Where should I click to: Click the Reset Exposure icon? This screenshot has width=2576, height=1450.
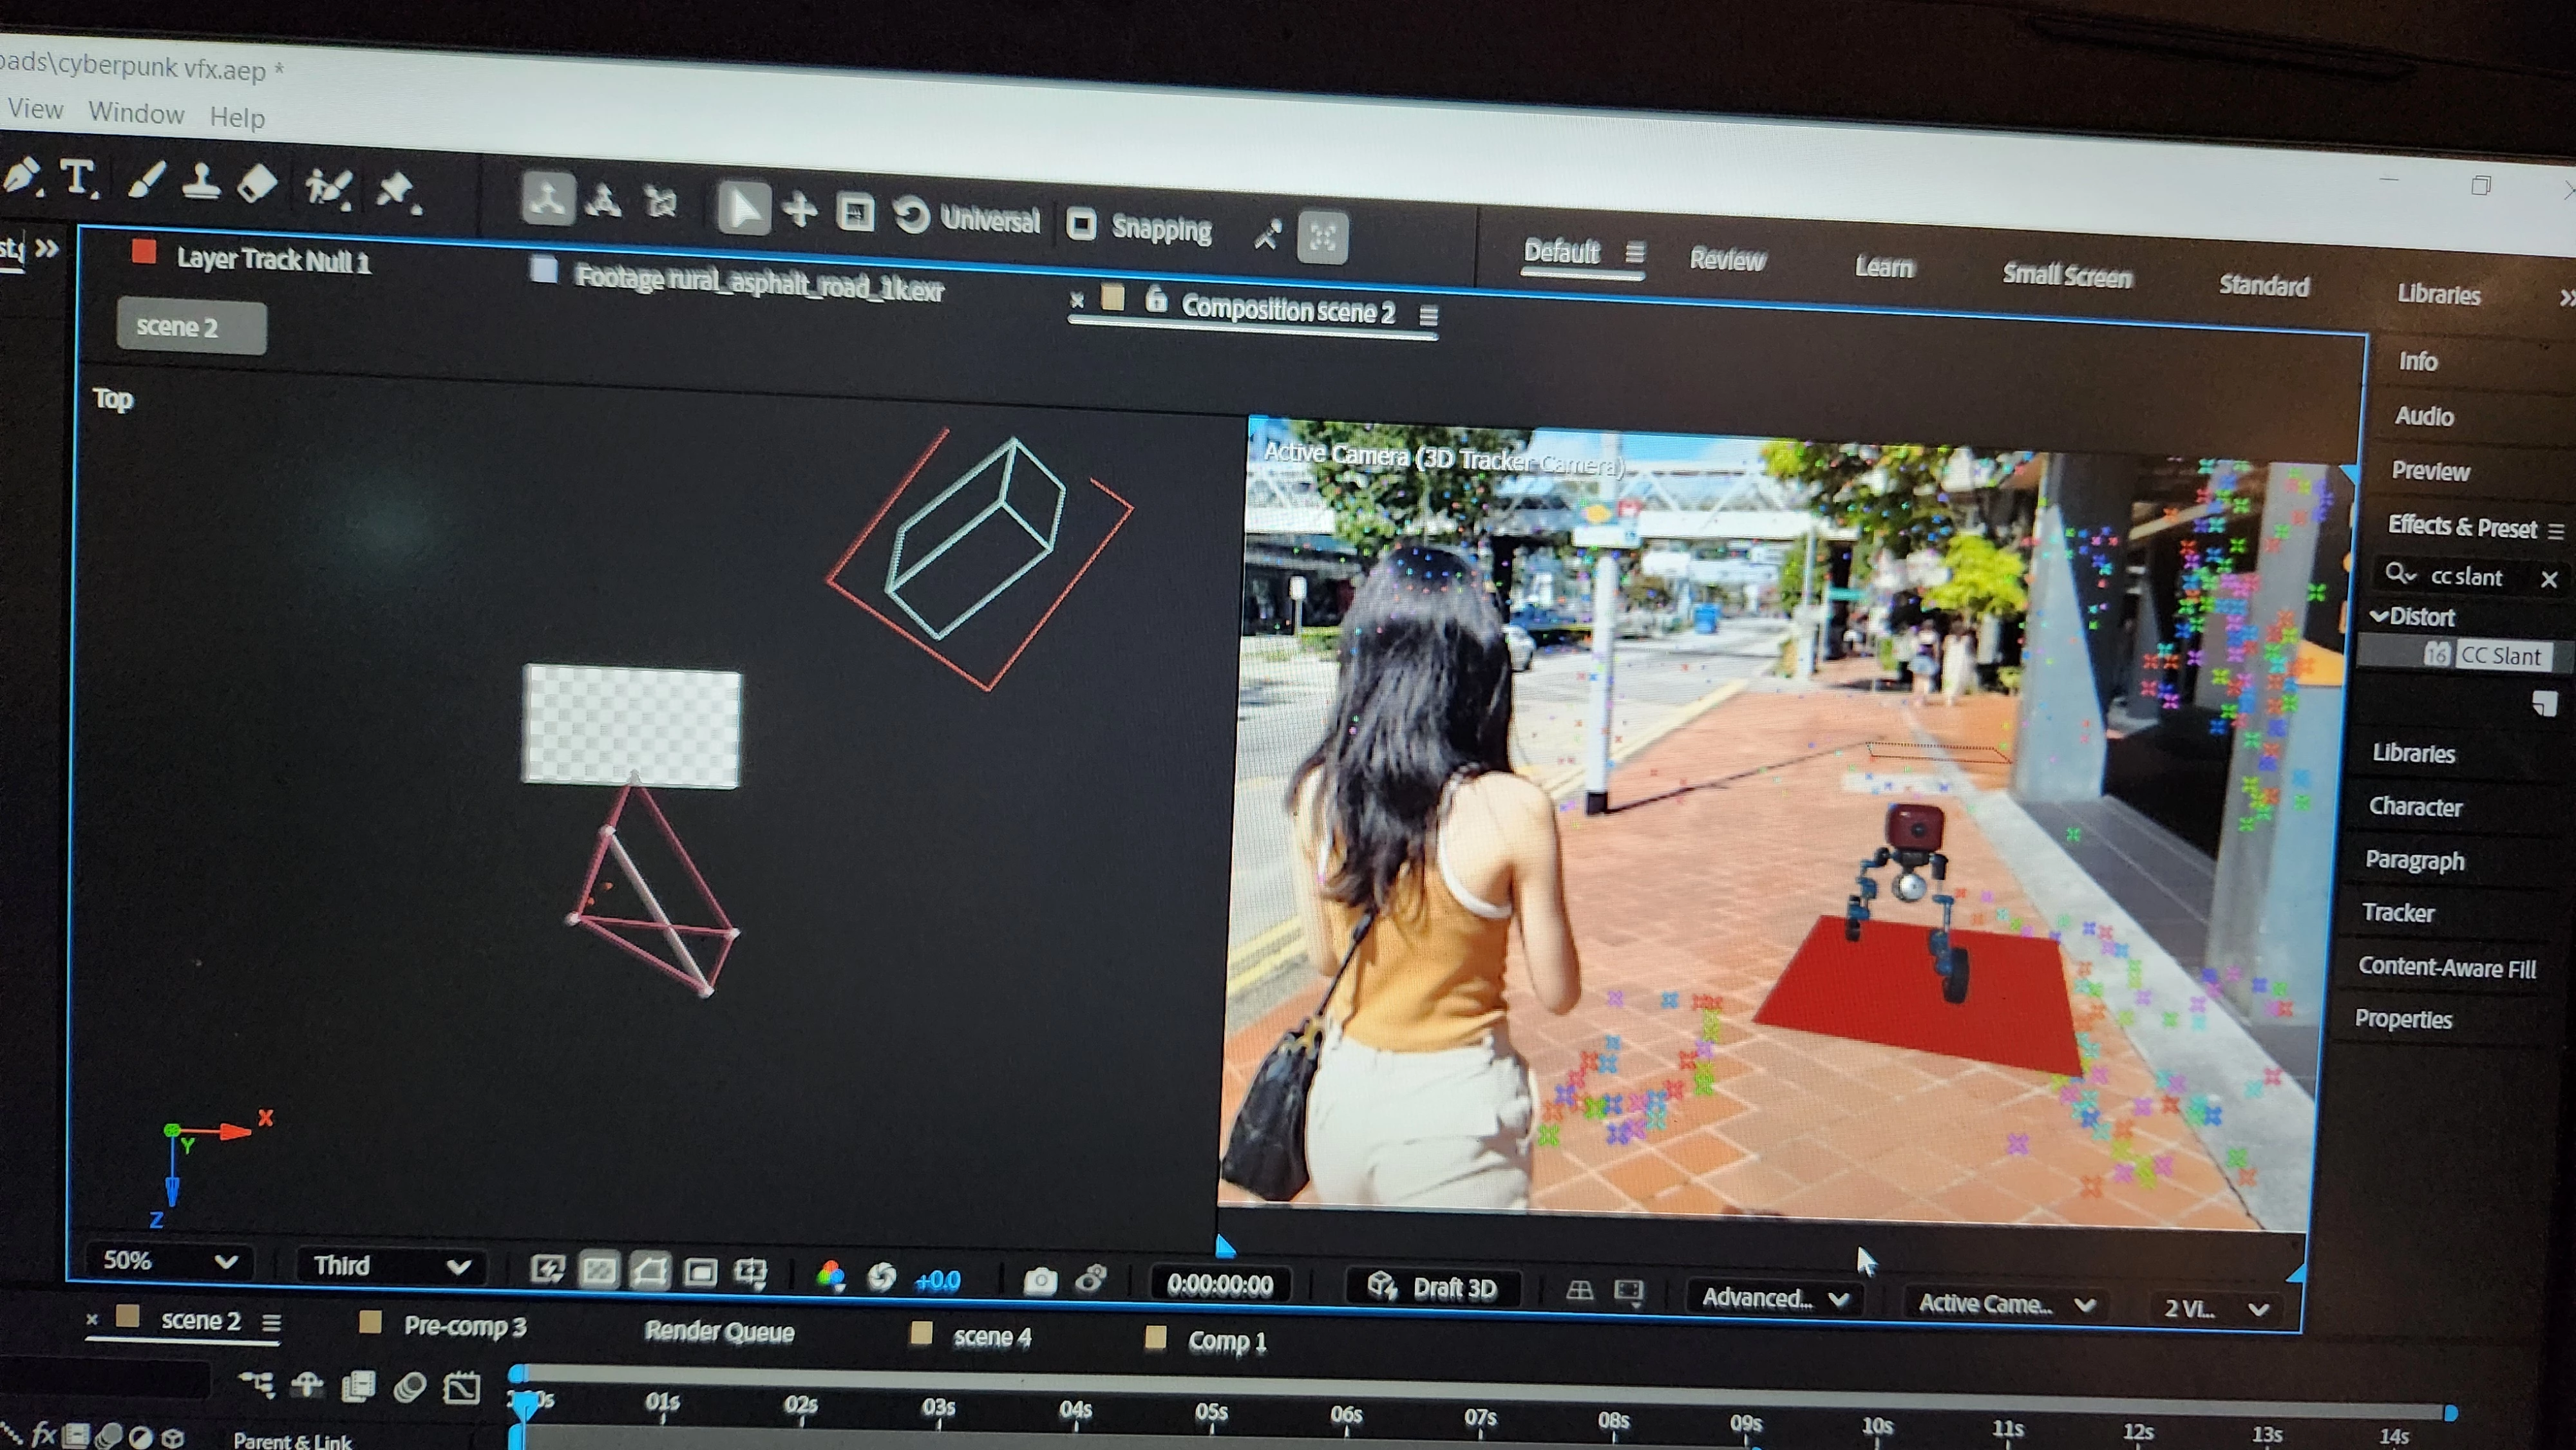(x=881, y=1277)
